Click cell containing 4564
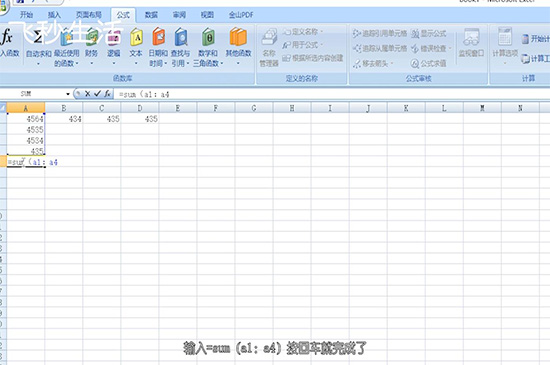Viewport: 550px width, 365px height. tap(26, 119)
